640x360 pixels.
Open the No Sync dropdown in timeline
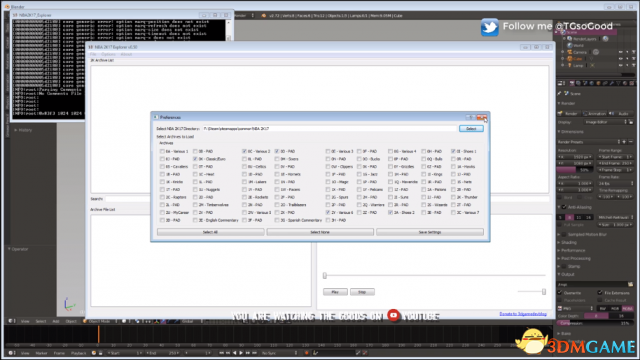click(280, 353)
